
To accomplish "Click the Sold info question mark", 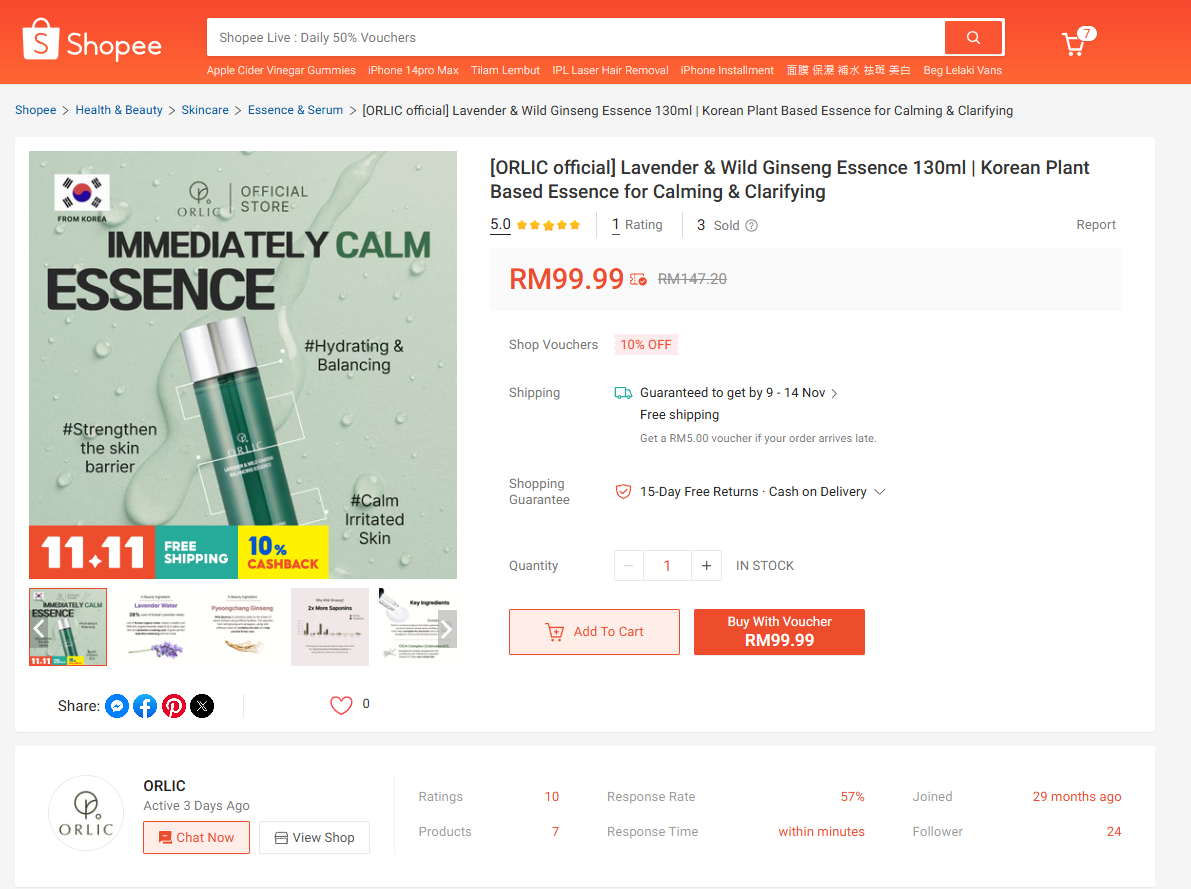I will coord(752,226).
